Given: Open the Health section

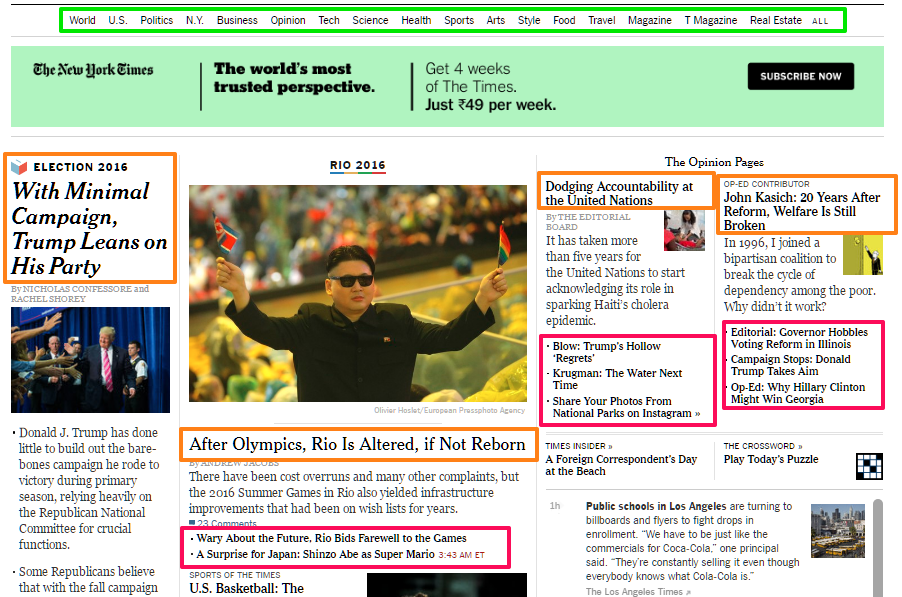Looking at the screenshot, I should pos(416,20).
